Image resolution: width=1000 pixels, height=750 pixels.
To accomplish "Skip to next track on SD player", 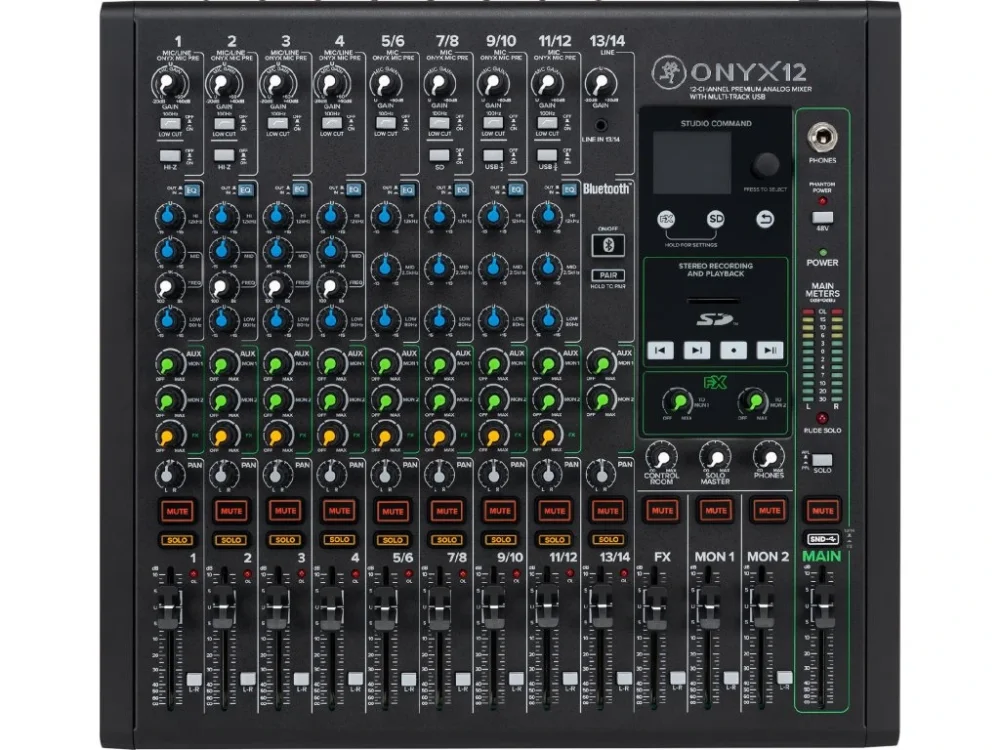I will tap(697, 349).
